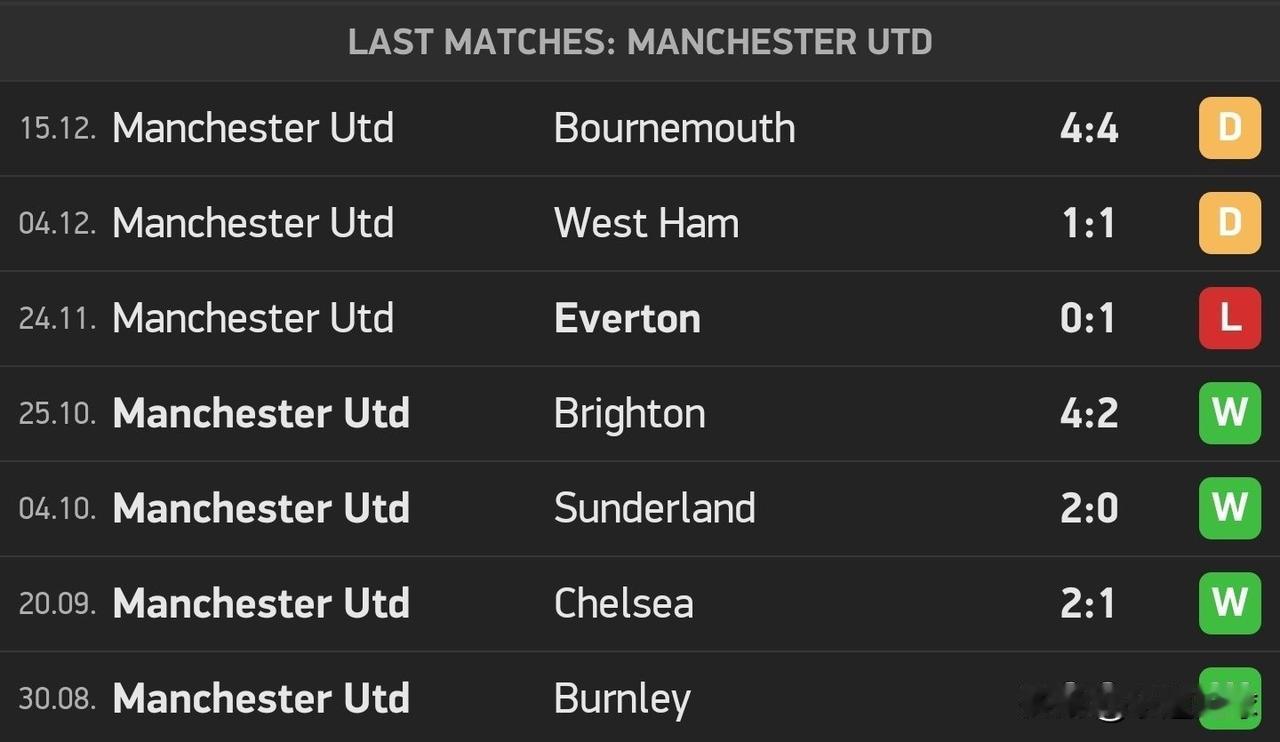Click the 4:4 score against Bournemouth
This screenshot has width=1280, height=742.
1088,128
